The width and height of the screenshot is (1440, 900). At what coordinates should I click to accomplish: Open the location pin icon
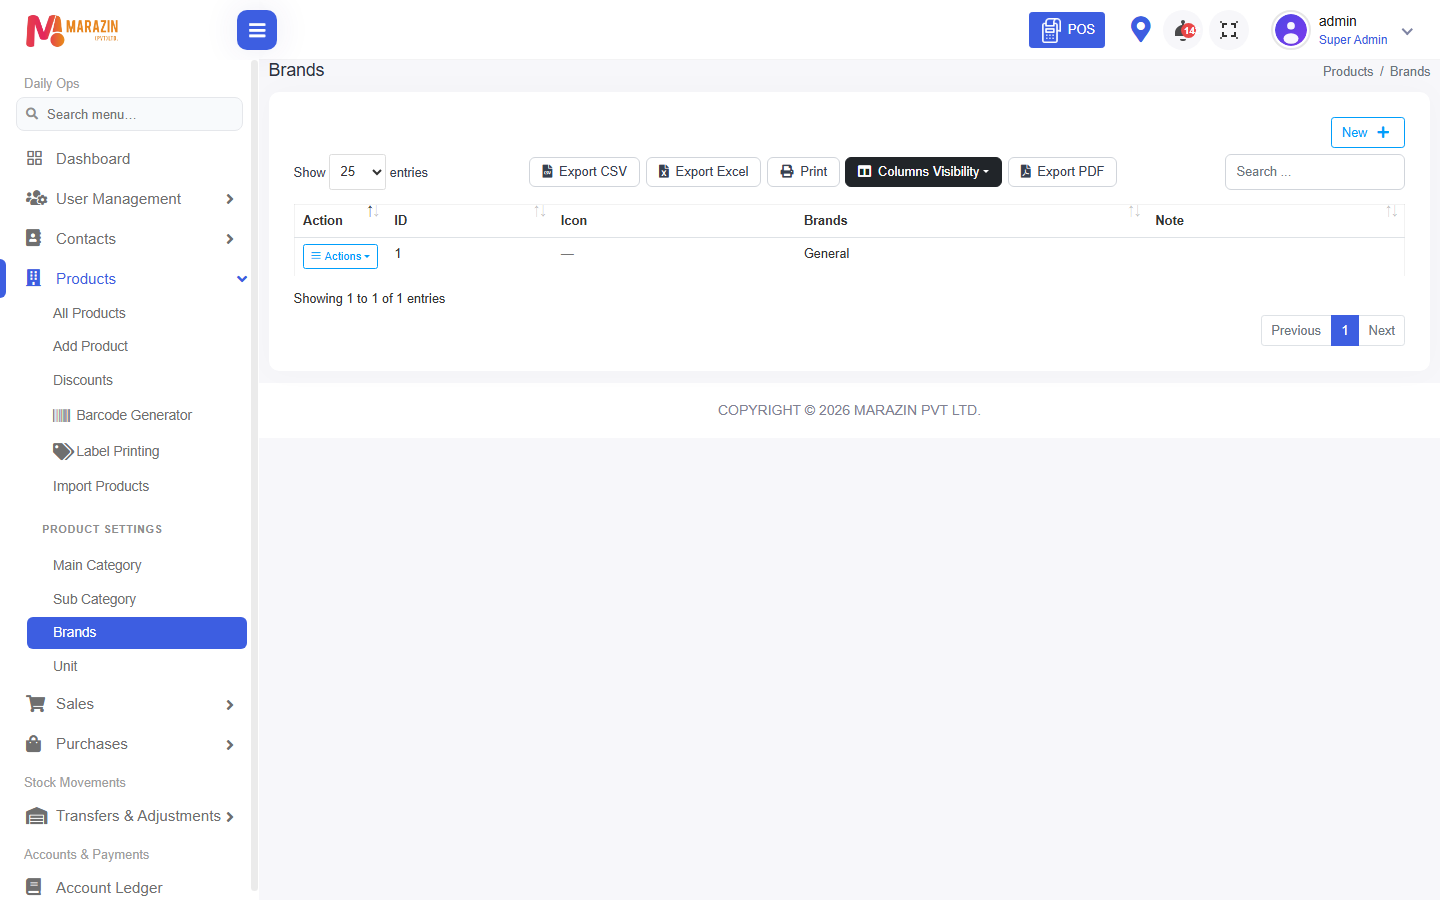click(x=1140, y=29)
